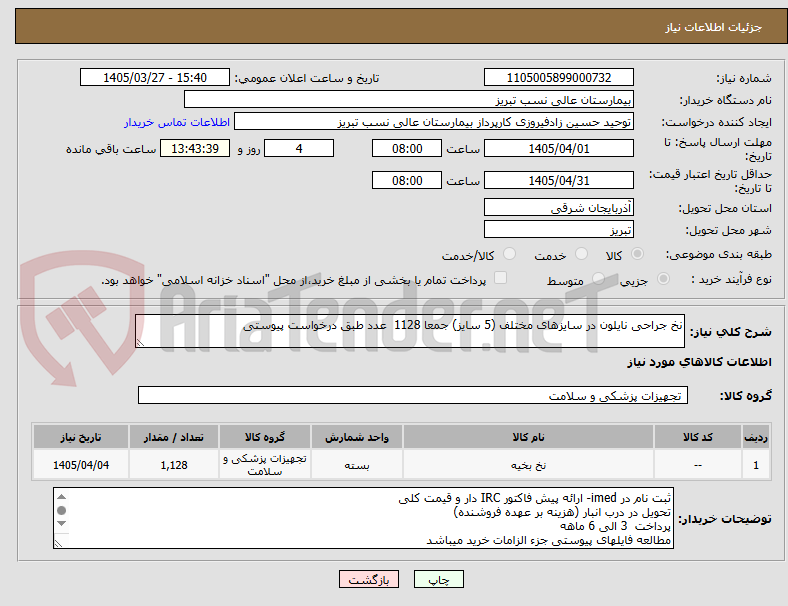The height and width of the screenshot is (606, 788).
Task: Toggle the Islamic treasury payment checkbox
Action: pyautogui.click(x=501, y=278)
